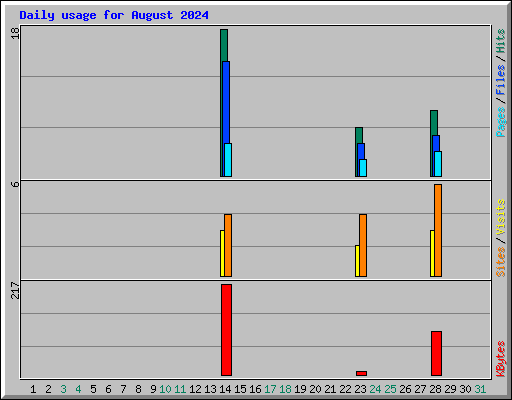Viewport: 512px width, 400px height.
Task: Click the yellow Visits bar for day 14
Action: pos(222,253)
